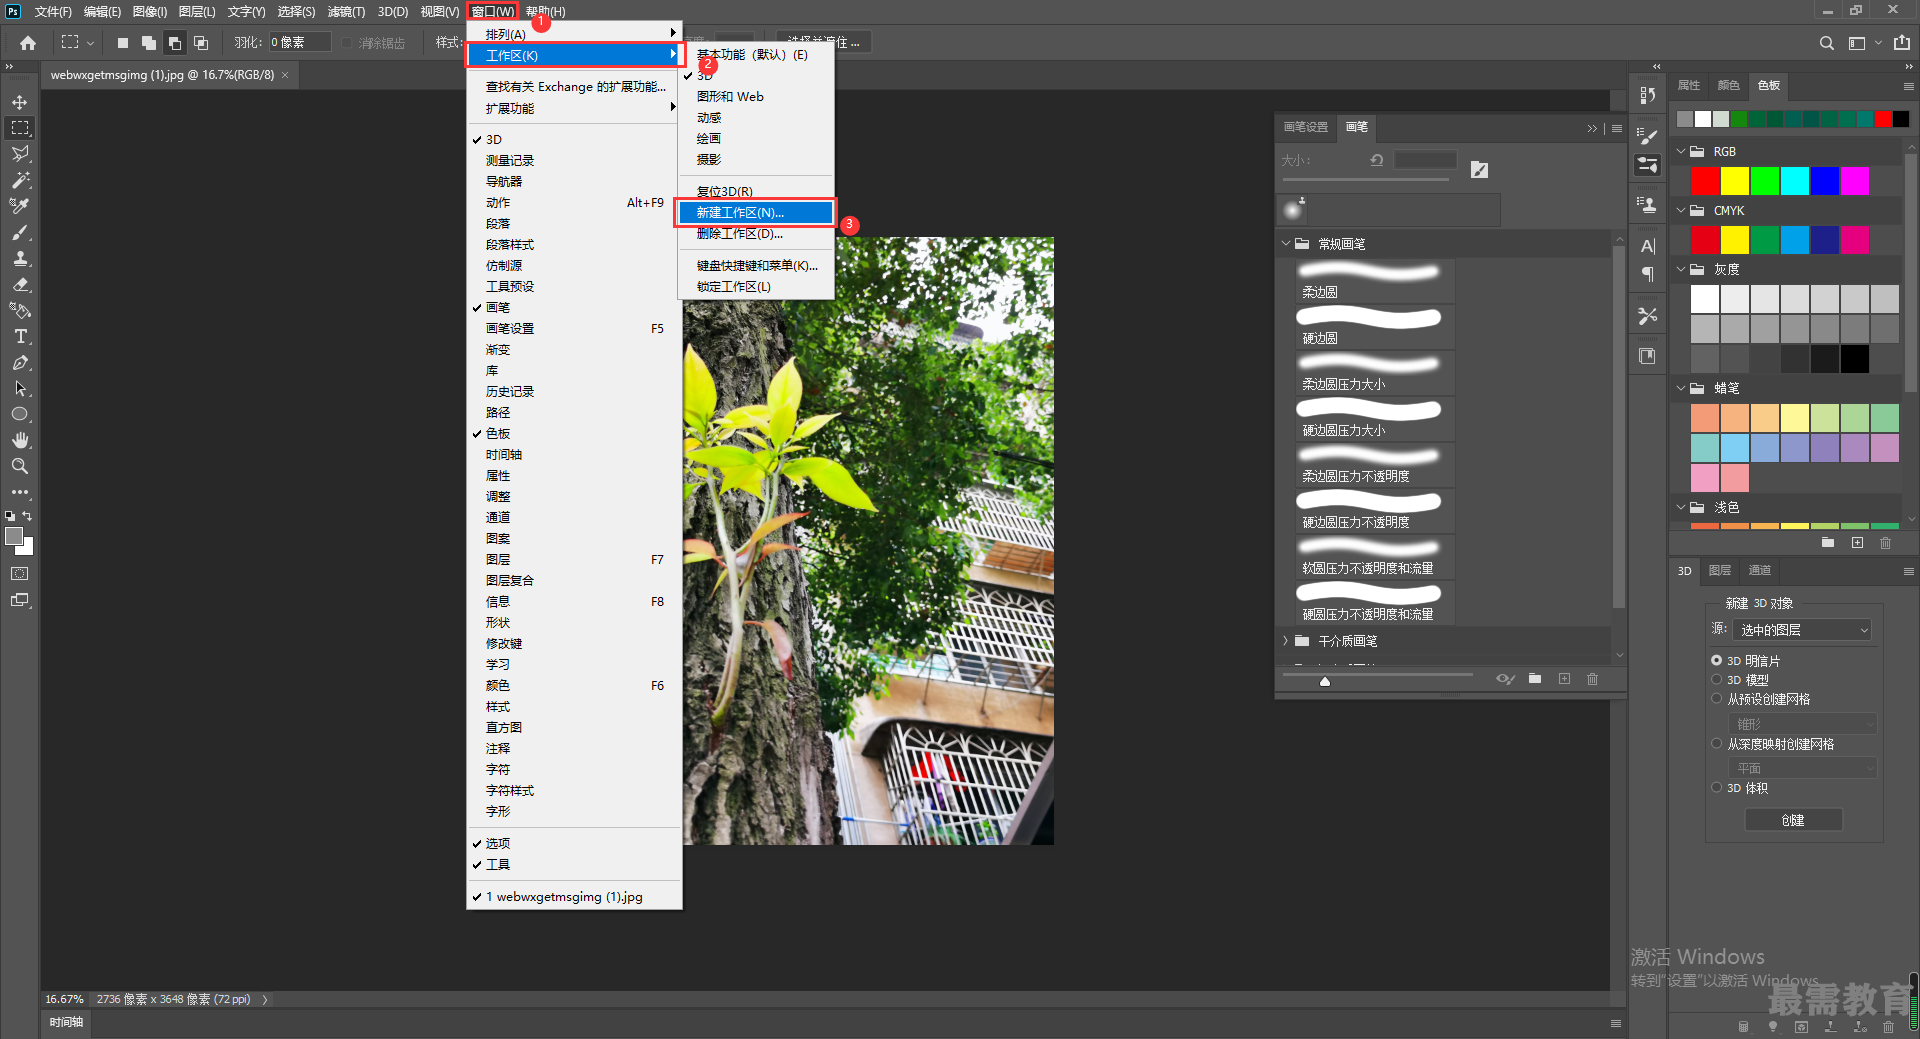The width and height of the screenshot is (1920, 1039).
Task: Click 新建工作区(N)... in the submenu
Action: pyautogui.click(x=755, y=213)
